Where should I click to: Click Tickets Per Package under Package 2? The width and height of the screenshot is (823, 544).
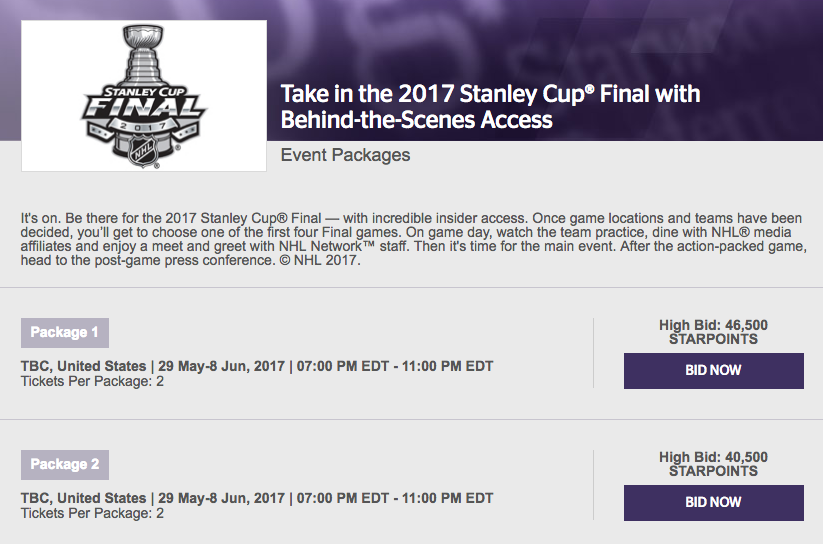click(92, 513)
